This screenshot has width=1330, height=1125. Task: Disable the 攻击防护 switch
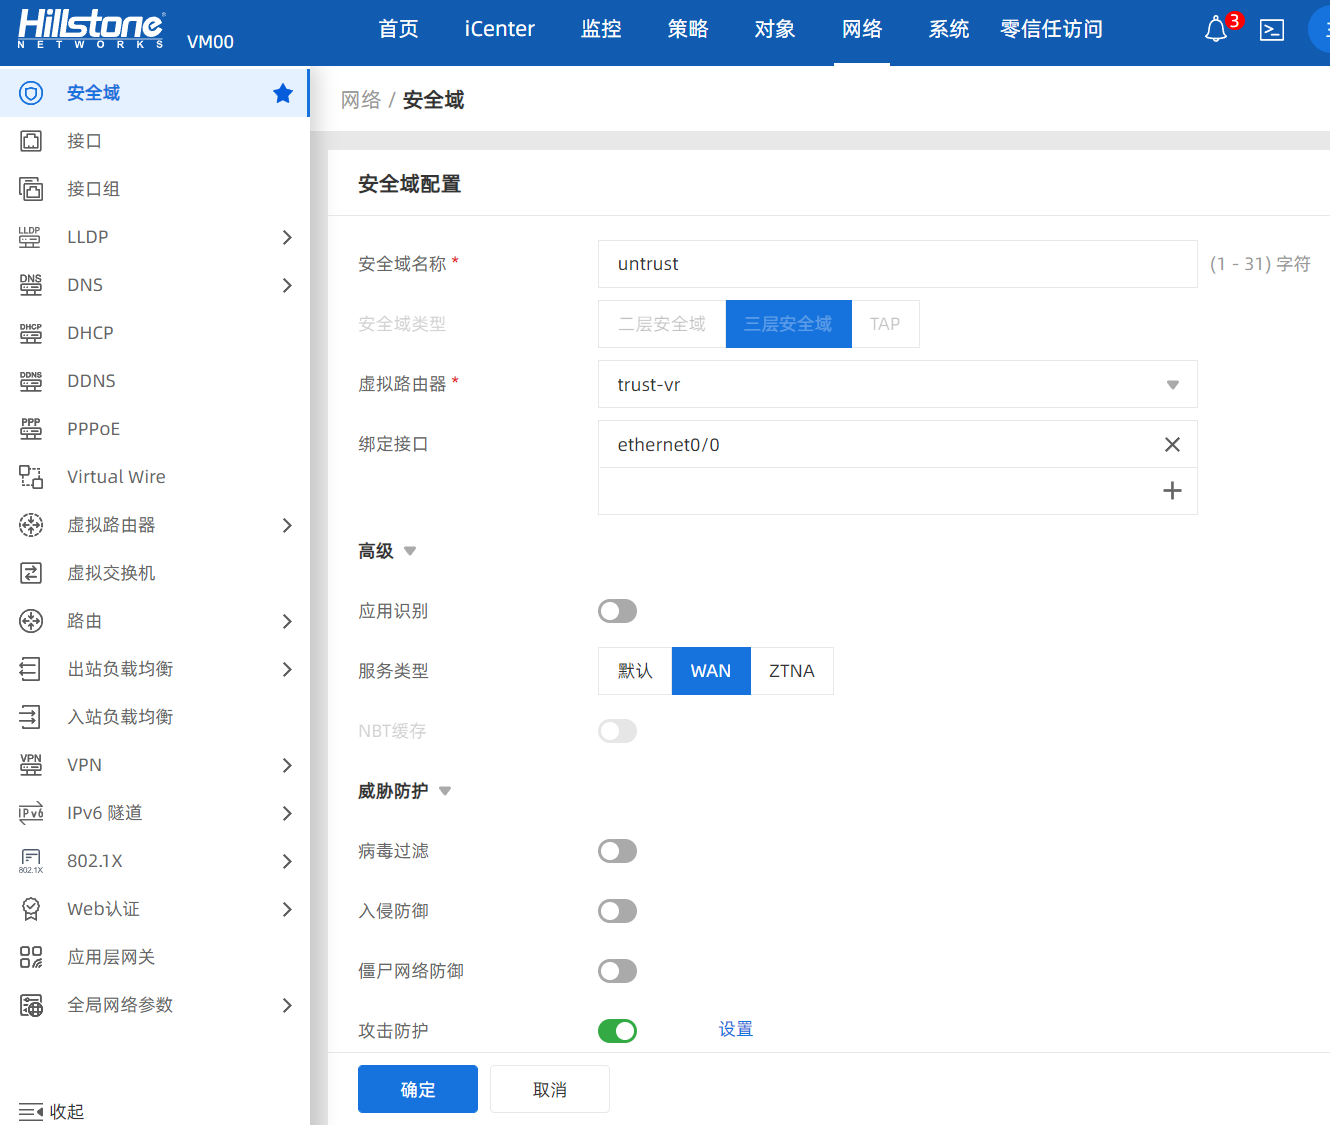[x=617, y=1031]
